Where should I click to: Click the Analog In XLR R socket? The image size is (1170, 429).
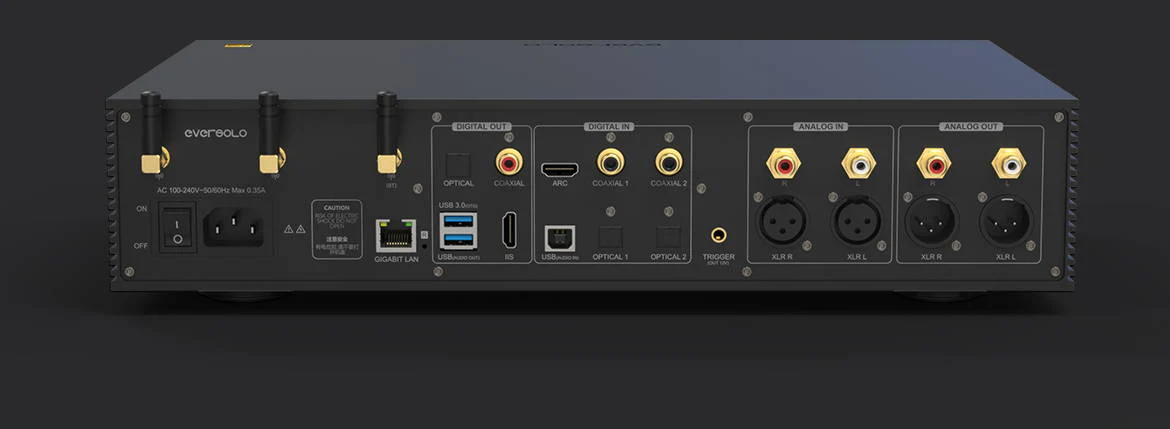click(x=782, y=222)
